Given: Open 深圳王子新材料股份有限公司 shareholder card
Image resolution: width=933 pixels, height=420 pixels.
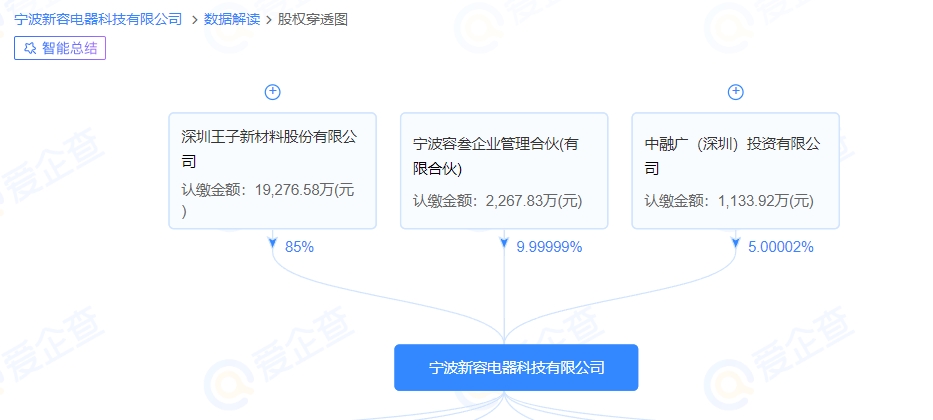Looking at the screenshot, I should [x=273, y=171].
